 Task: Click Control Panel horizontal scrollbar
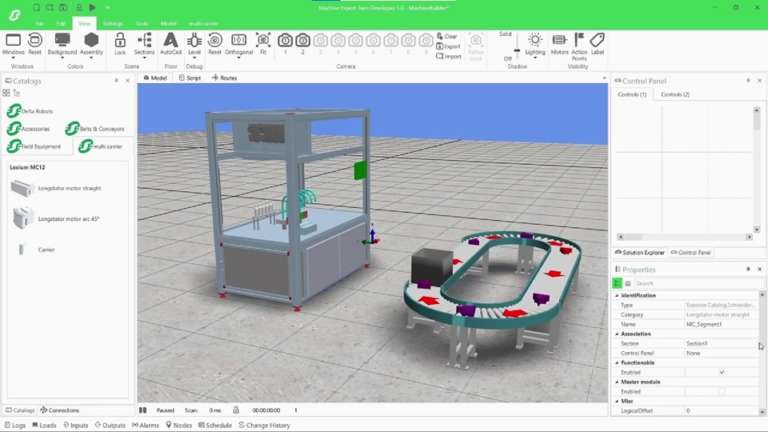tap(684, 237)
